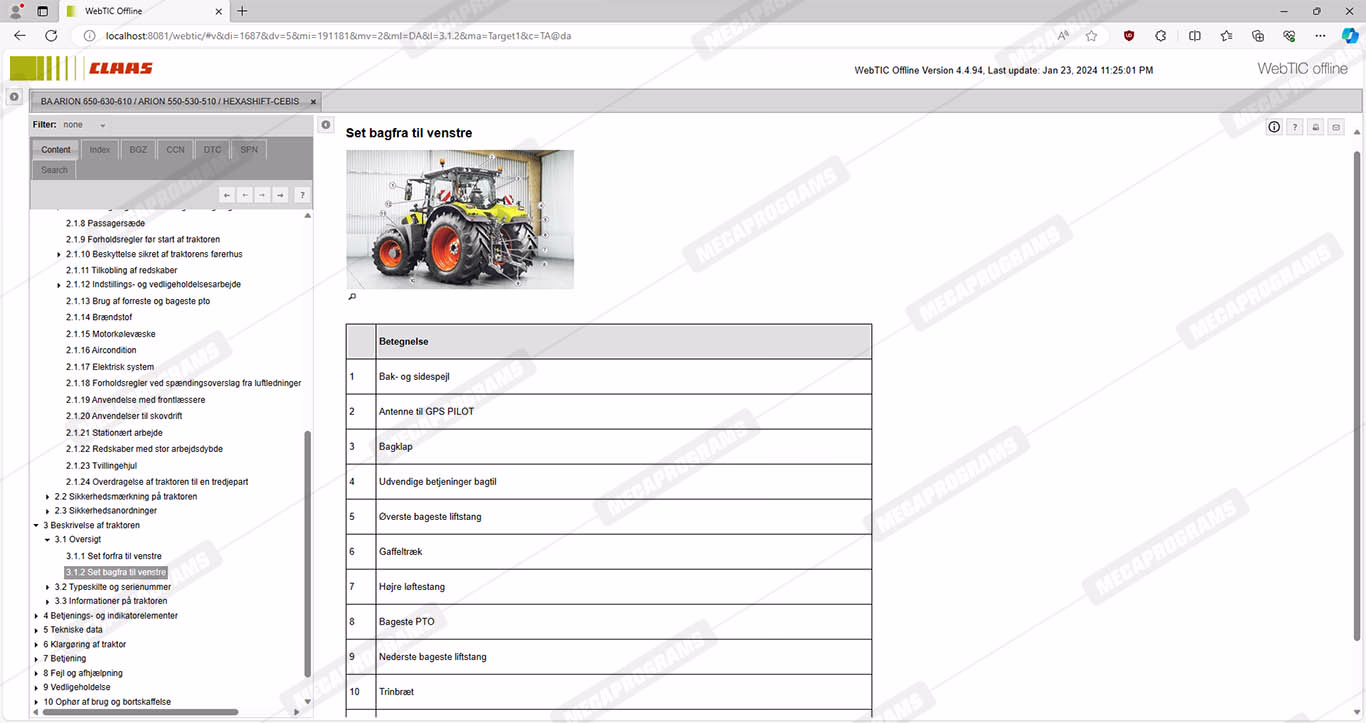Enlarge the tractor image with magnifier icon
1366x723 pixels.
[351, 297]
